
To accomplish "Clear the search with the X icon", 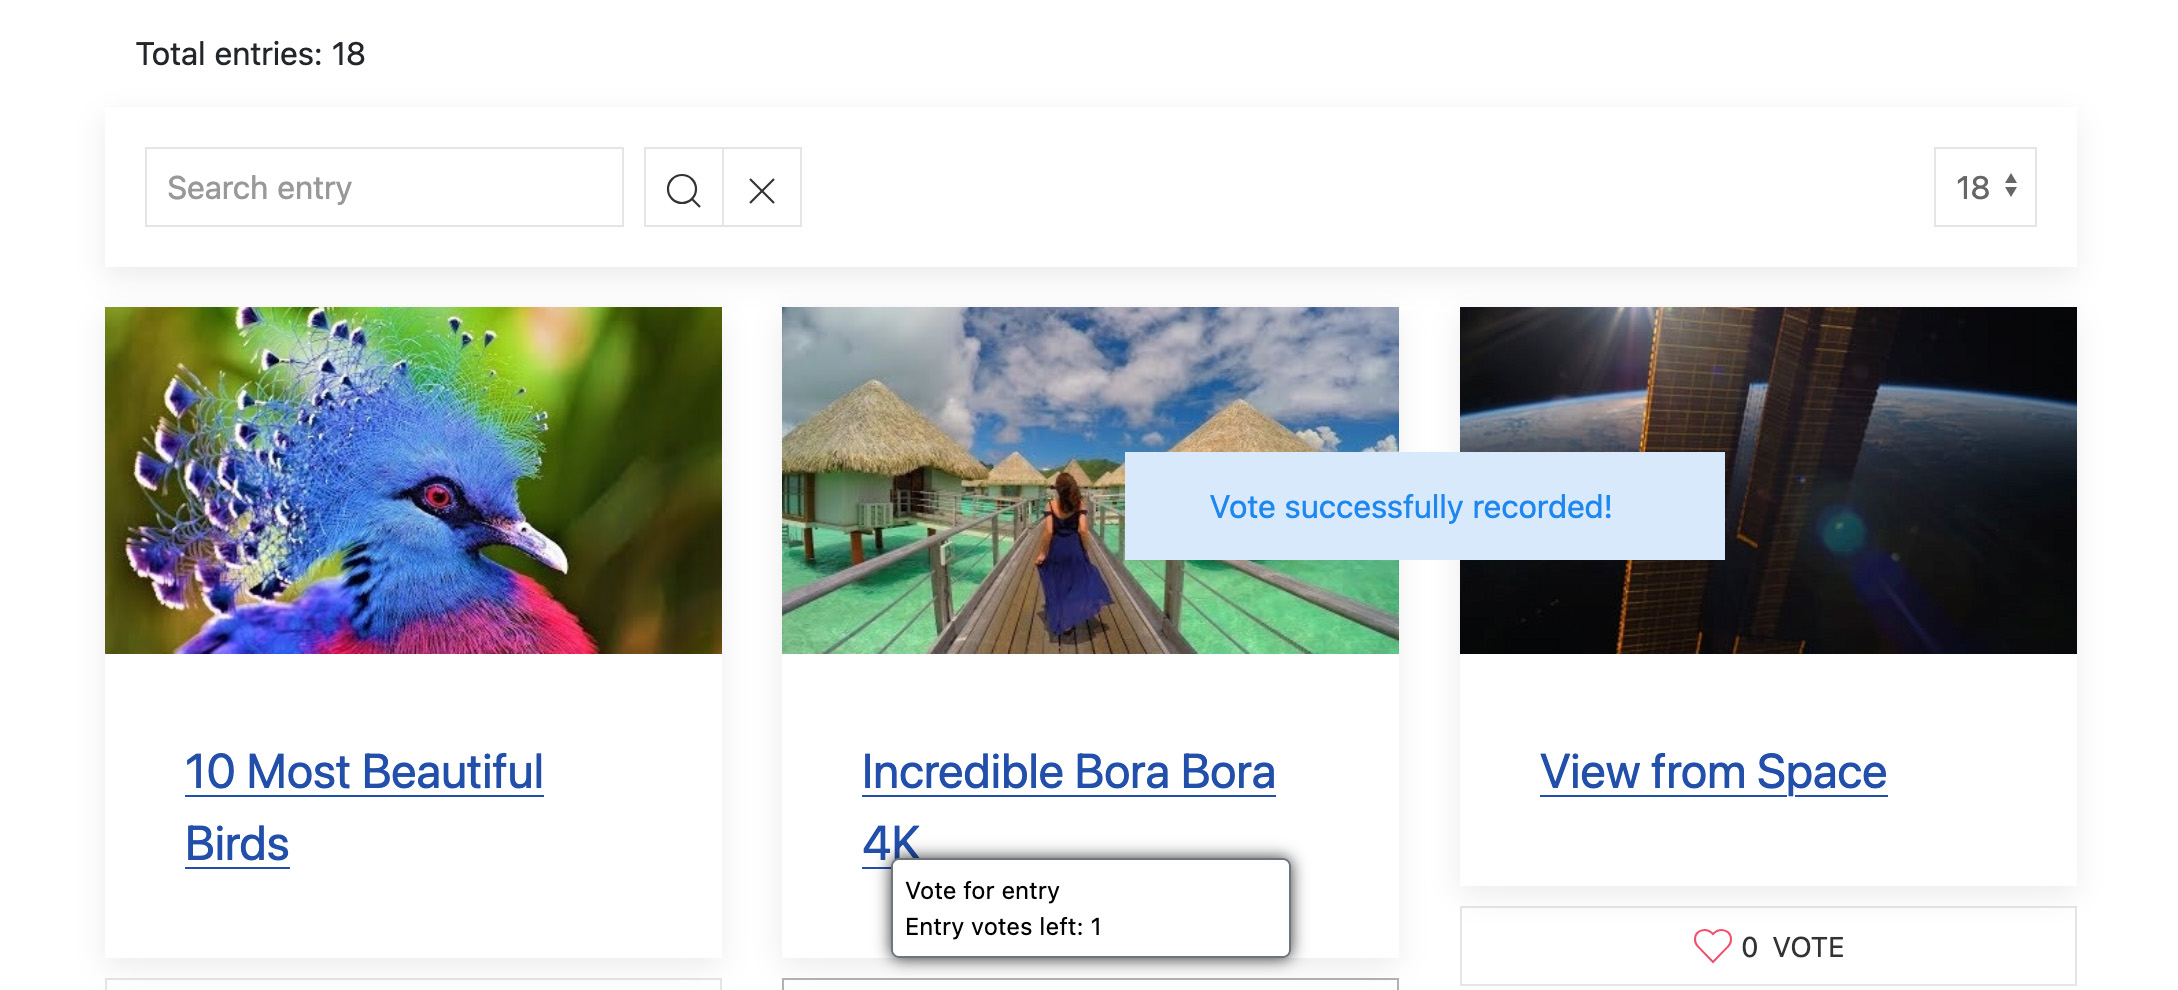I will pos(762,188).
